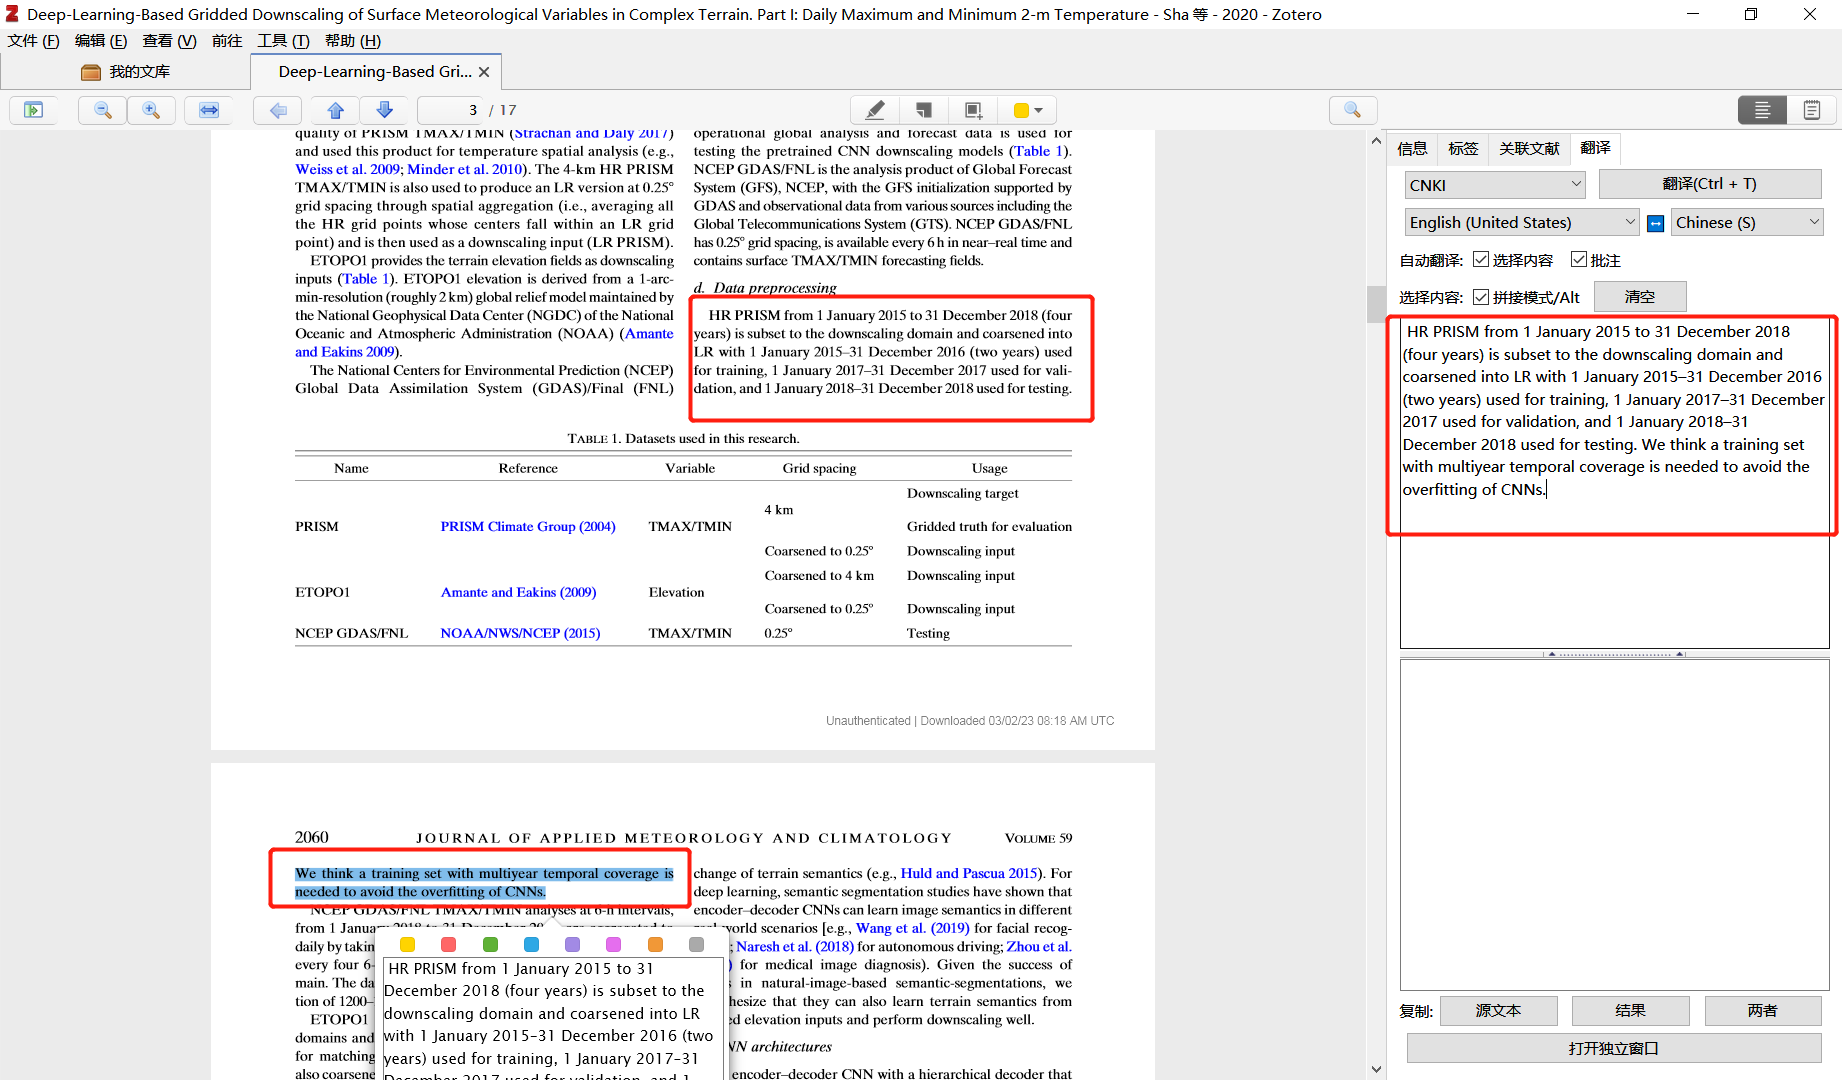The image size is (1842, 1080).
Task: Show the item pane view
Action: coord(1762,110)
